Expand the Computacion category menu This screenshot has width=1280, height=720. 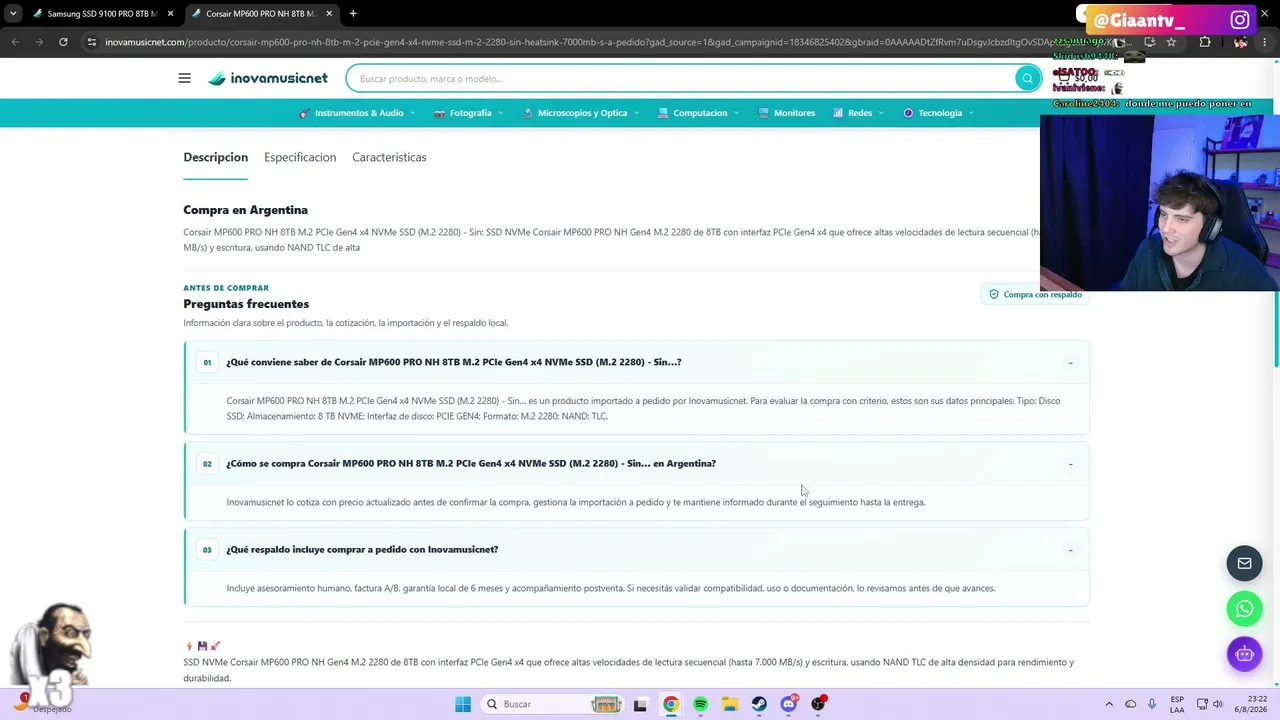coord(699,113)
